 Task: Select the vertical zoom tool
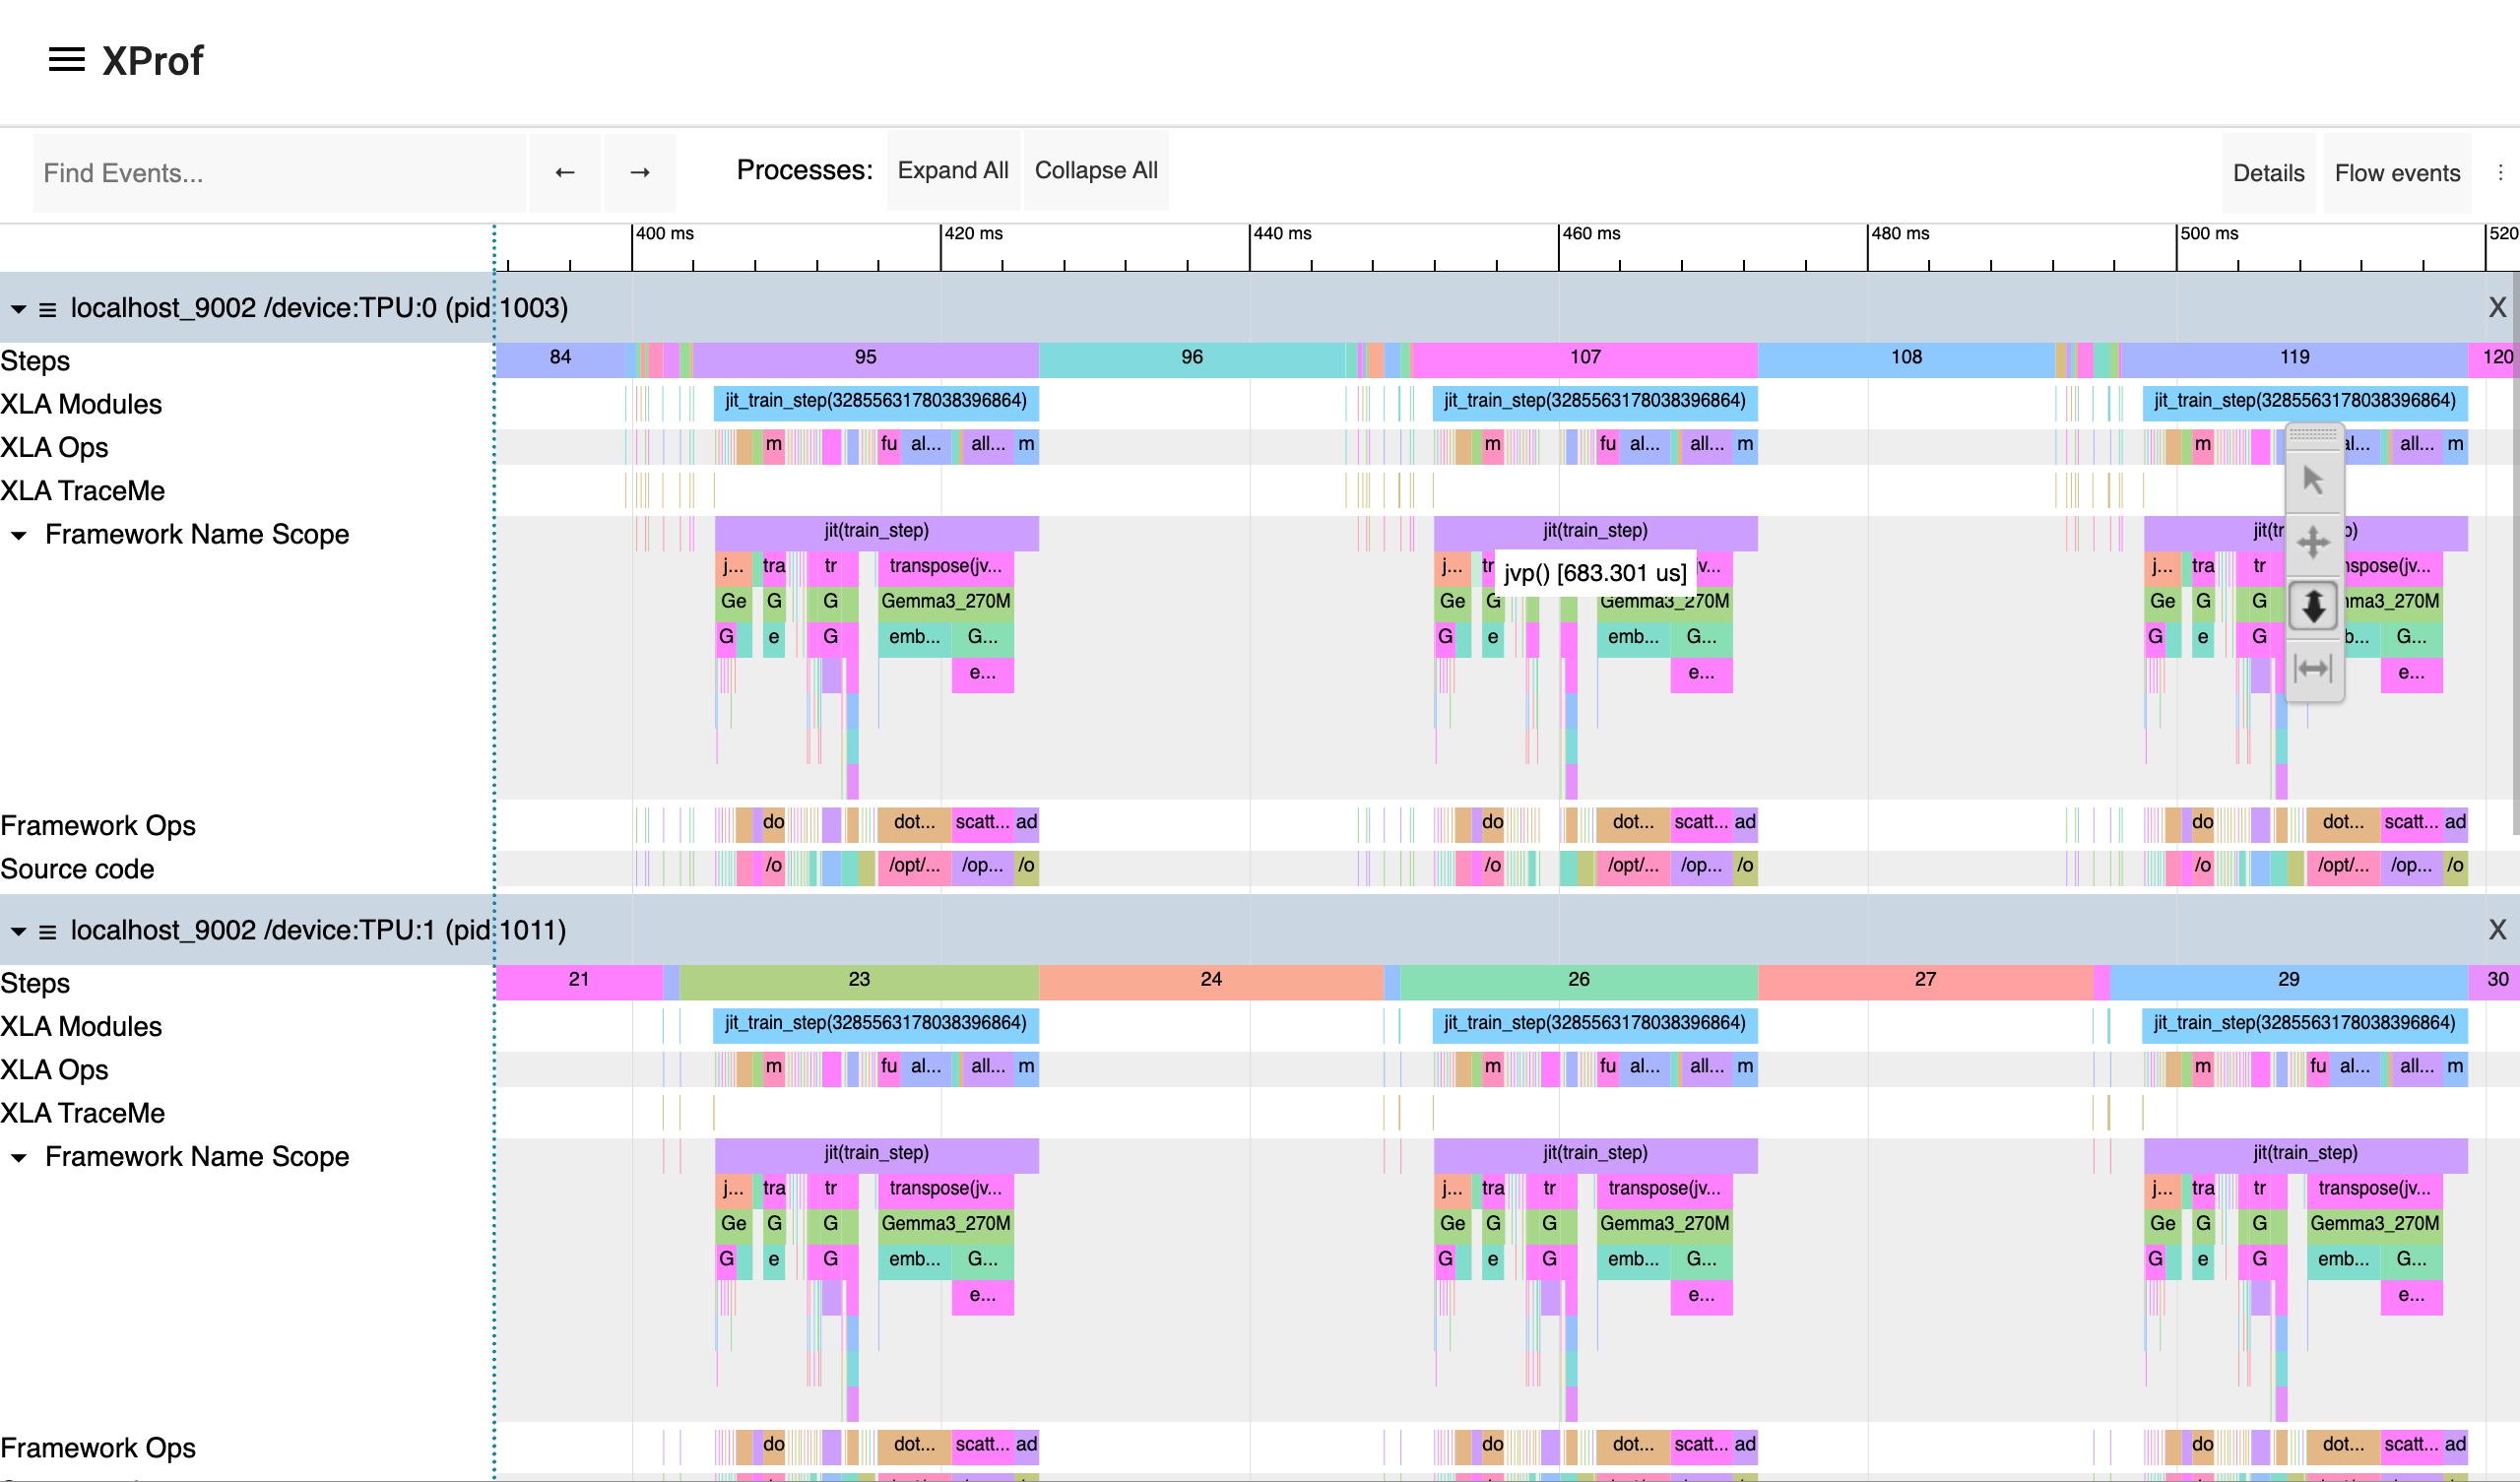(x=2313, y=605)
